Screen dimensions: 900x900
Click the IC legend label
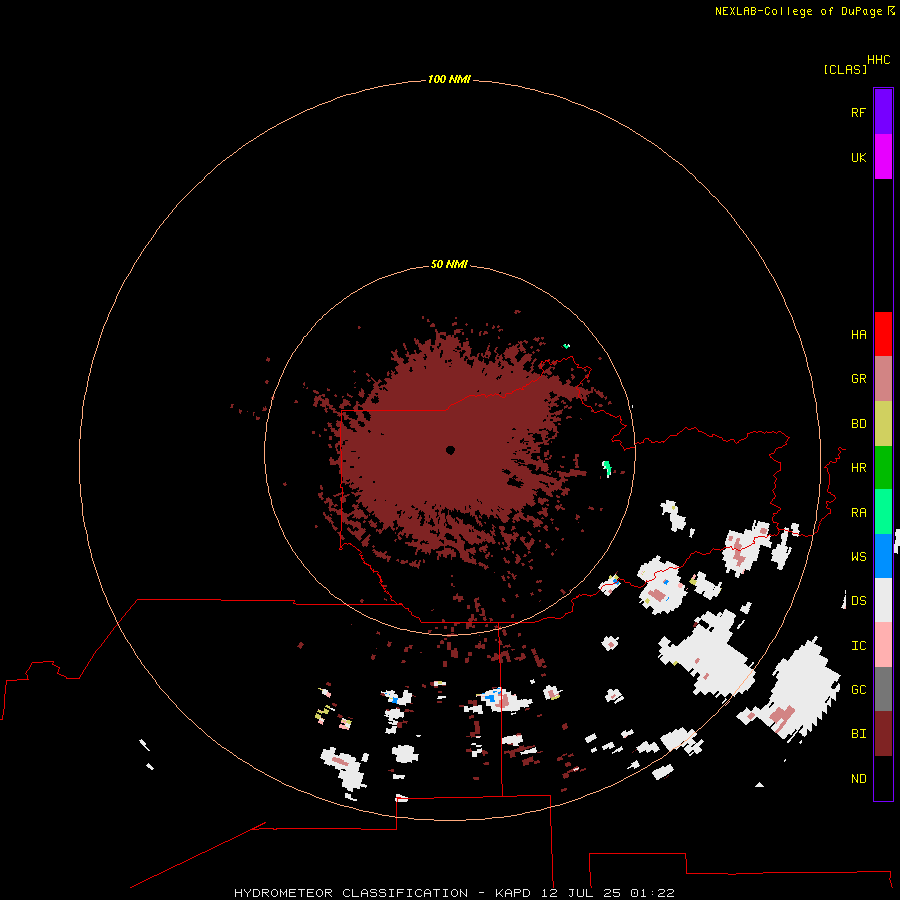click(858, 646)
